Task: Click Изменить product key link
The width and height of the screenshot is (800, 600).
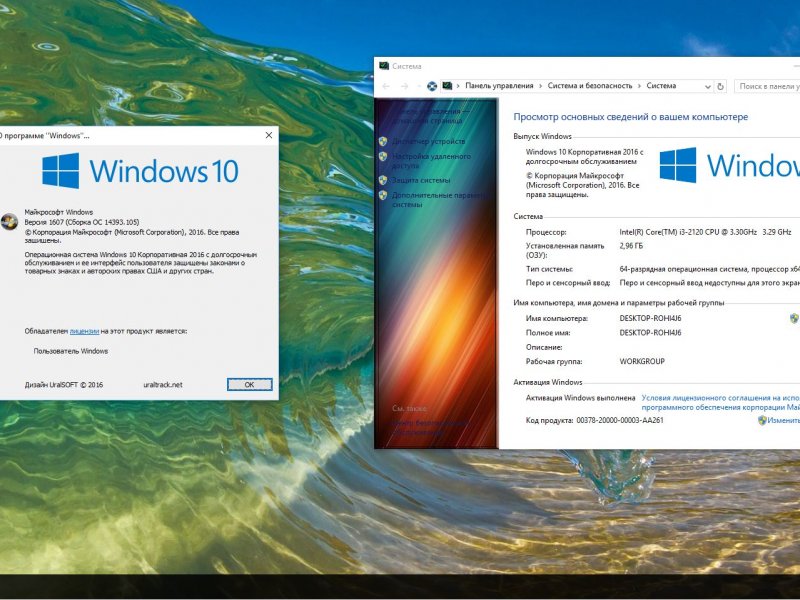Action: tap(783, 420)
